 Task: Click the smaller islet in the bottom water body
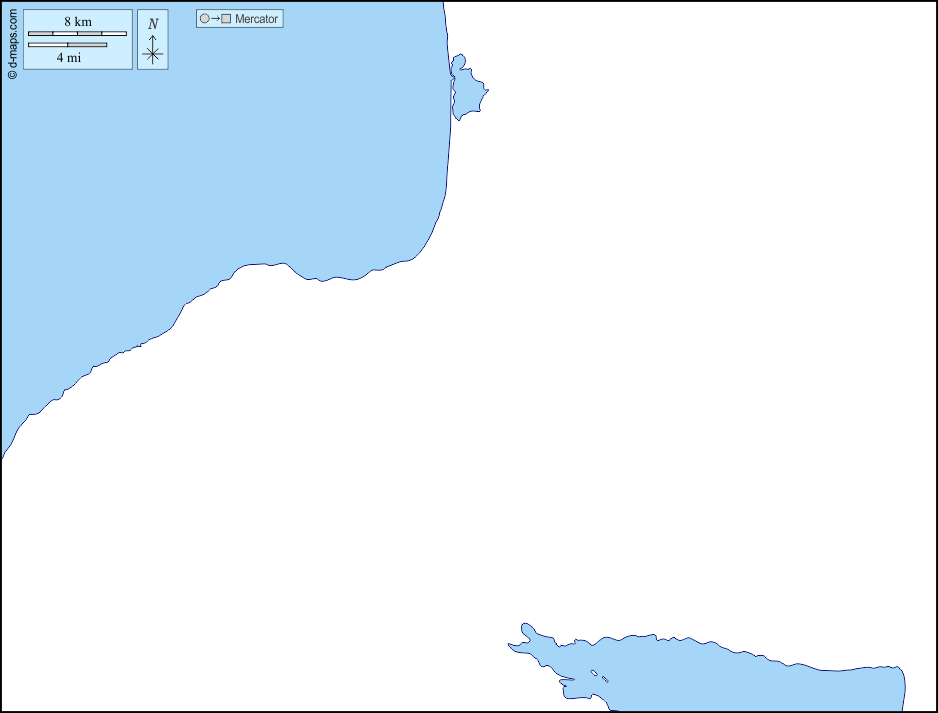tap(605, 680)
